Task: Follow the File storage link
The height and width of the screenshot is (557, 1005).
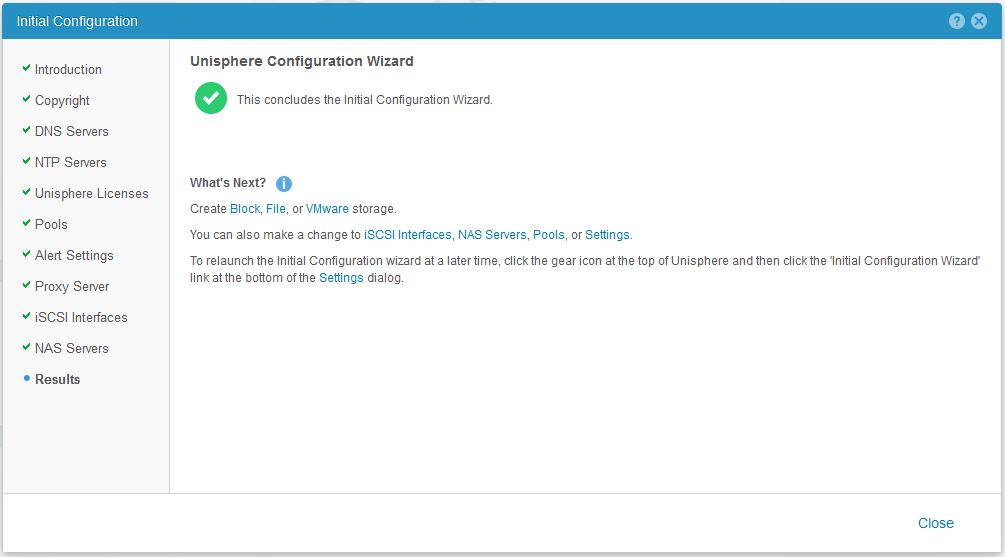Action: (276, 209)
